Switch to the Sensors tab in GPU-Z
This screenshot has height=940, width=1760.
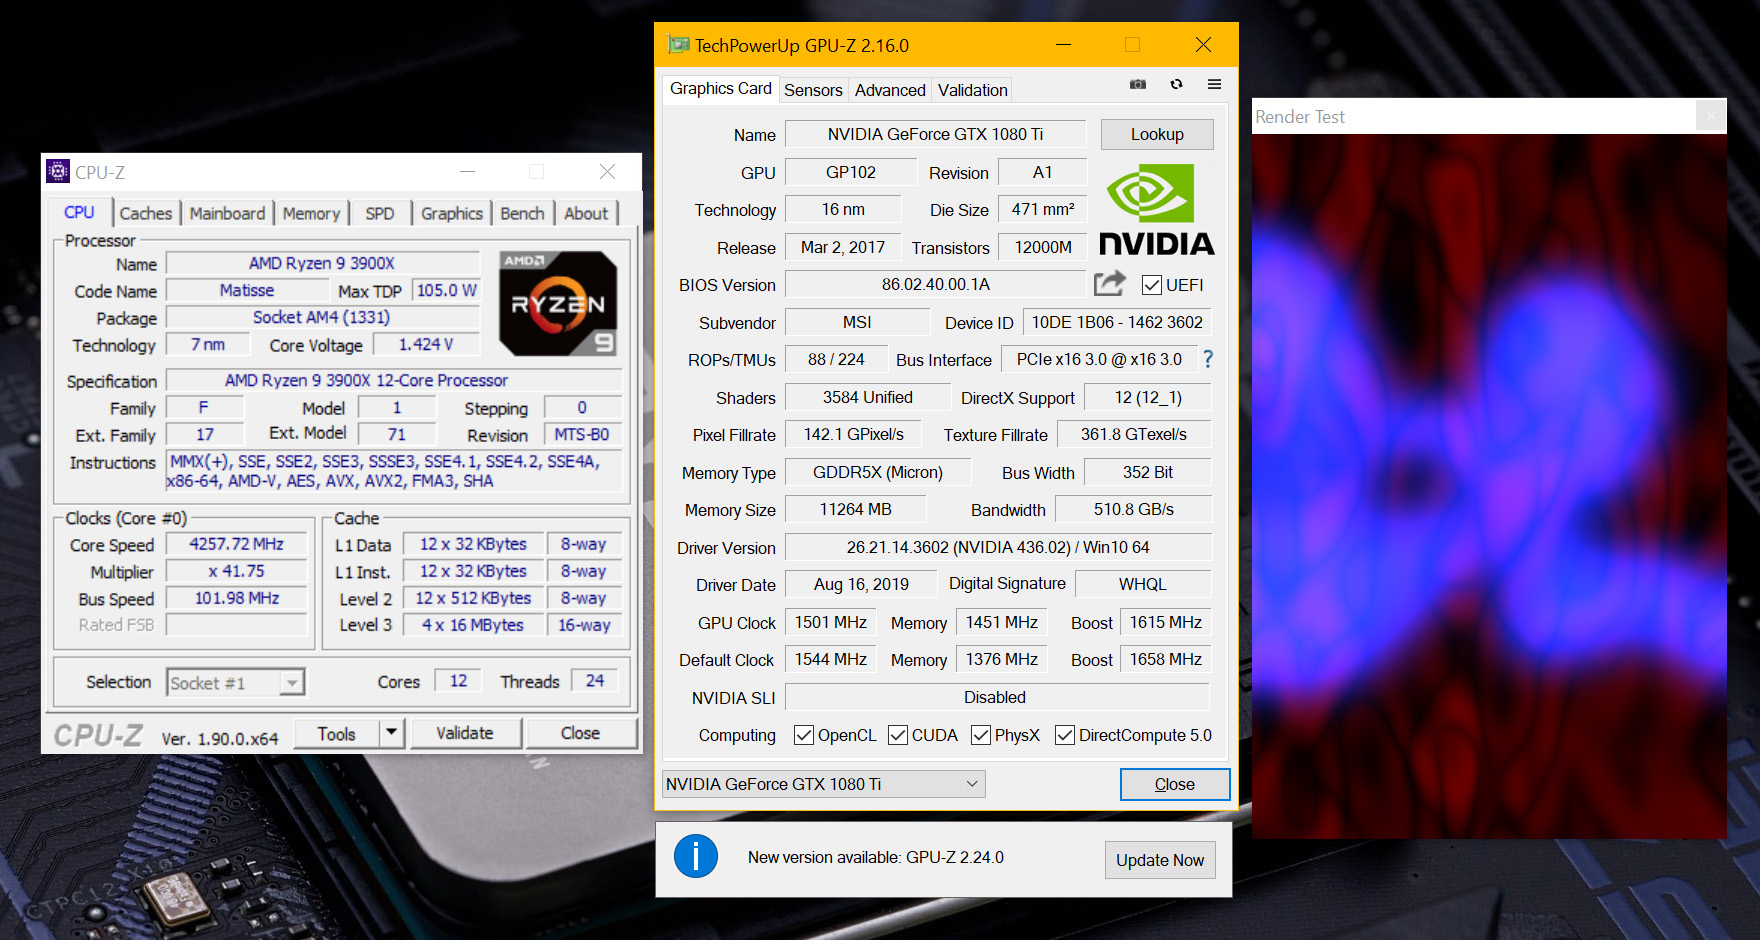(813, 90)
